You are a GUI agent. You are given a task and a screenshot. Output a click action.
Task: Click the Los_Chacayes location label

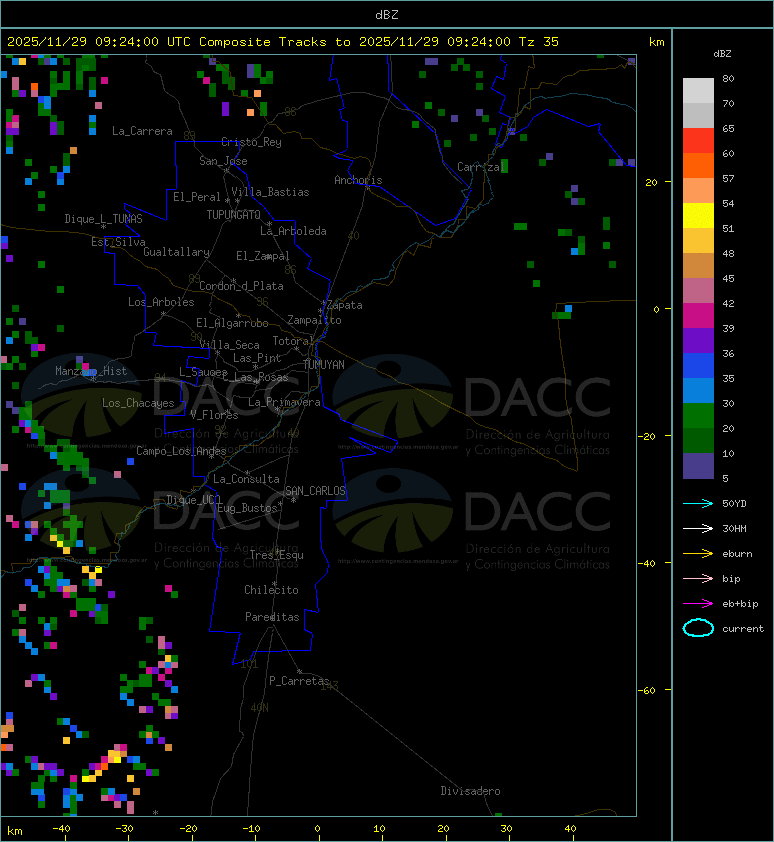click(139, 403)
